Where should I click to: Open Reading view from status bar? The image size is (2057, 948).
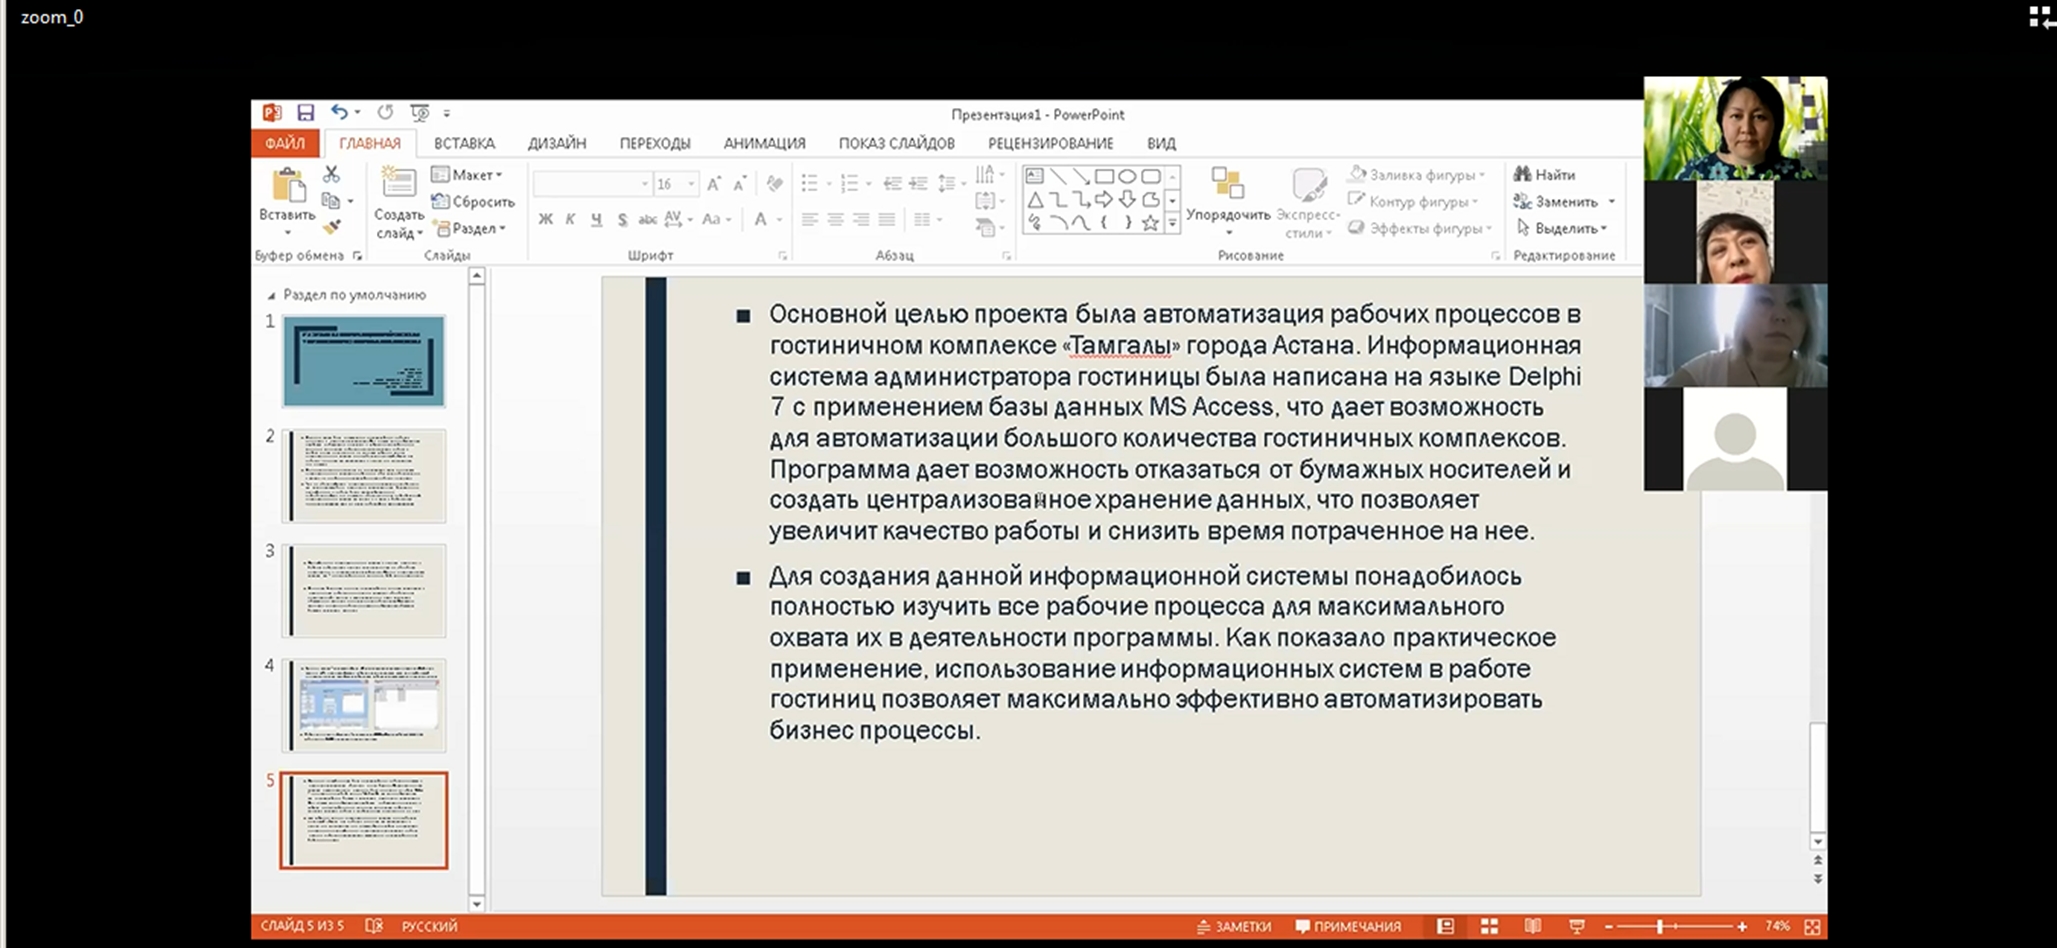point(1532,927)
